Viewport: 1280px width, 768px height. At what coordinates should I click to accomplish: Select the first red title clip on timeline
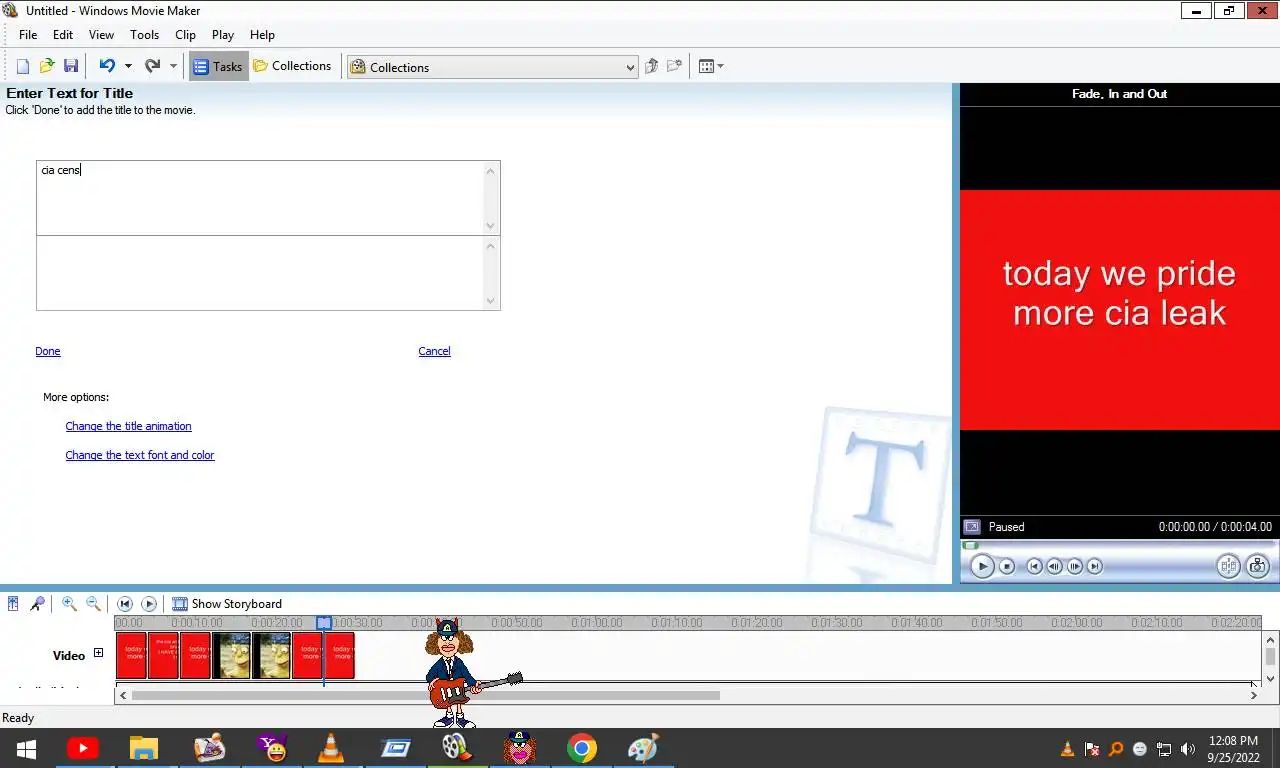(131, 655)
